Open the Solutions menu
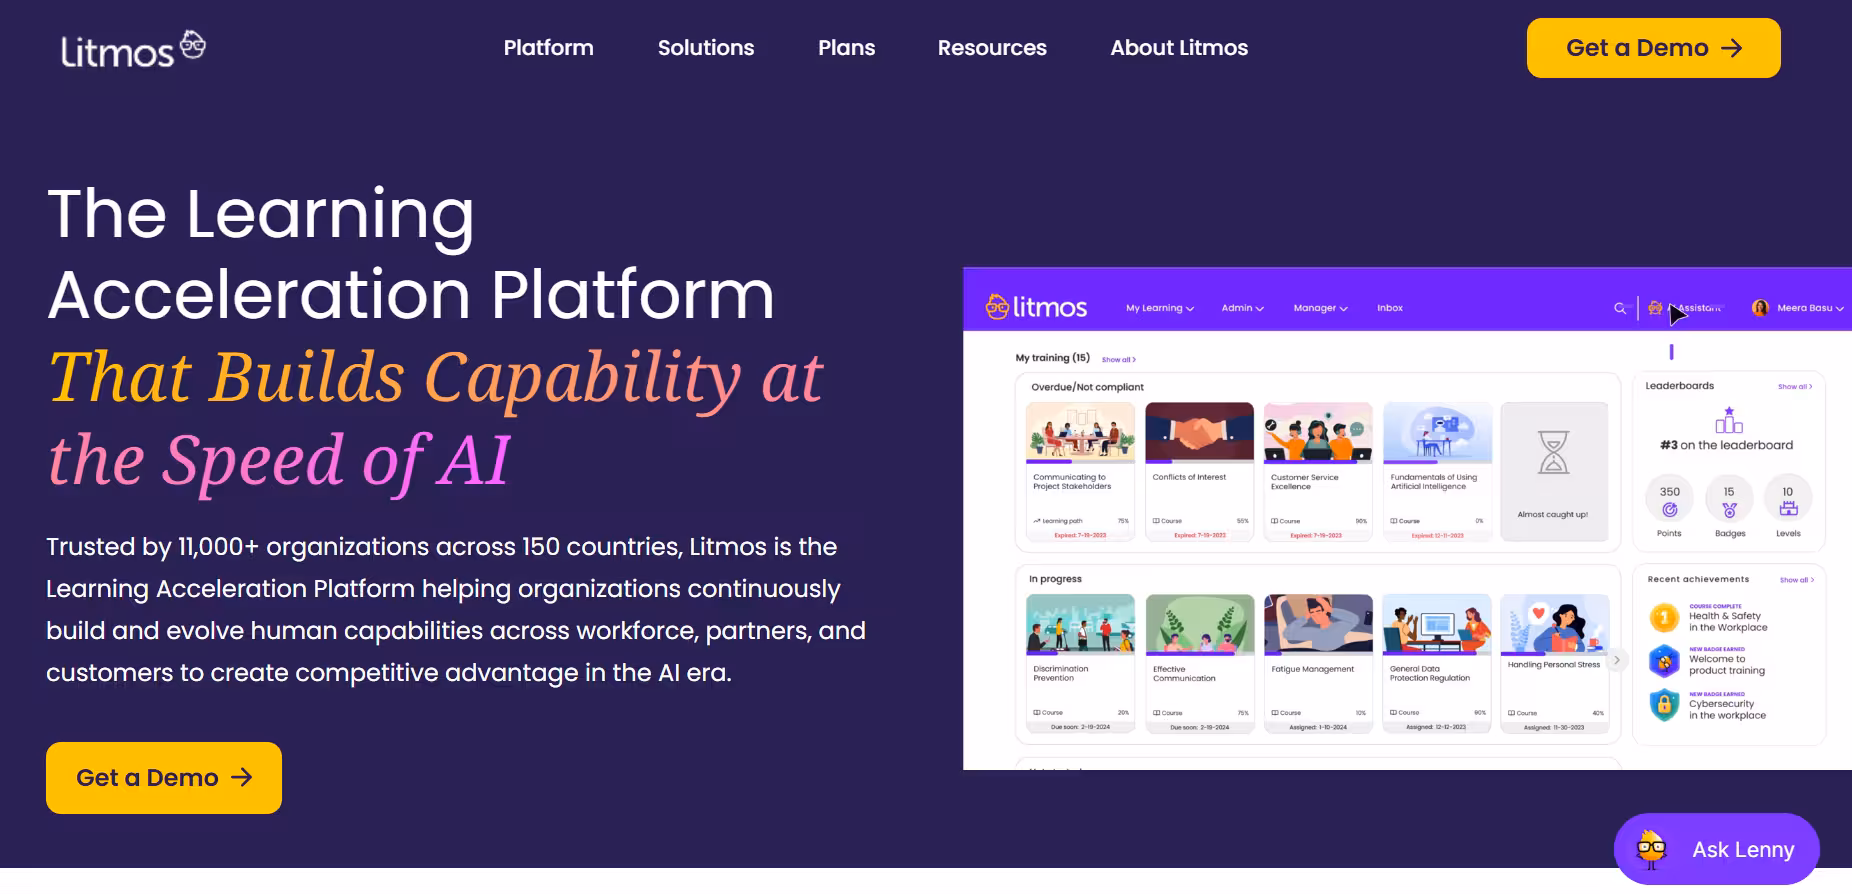 (706, 48)
